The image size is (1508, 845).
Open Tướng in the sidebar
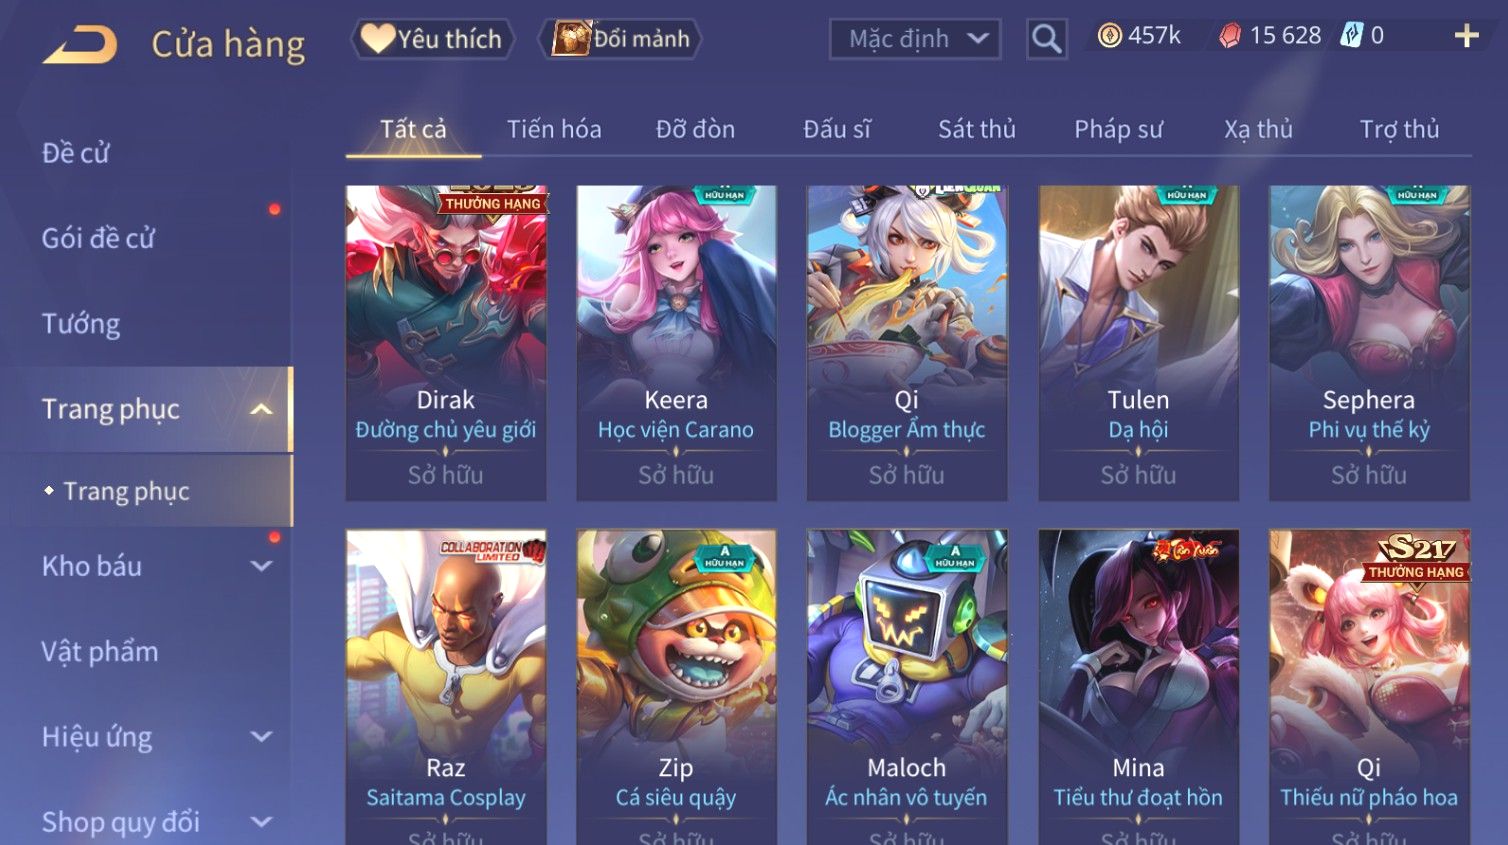tap(81, 324)
